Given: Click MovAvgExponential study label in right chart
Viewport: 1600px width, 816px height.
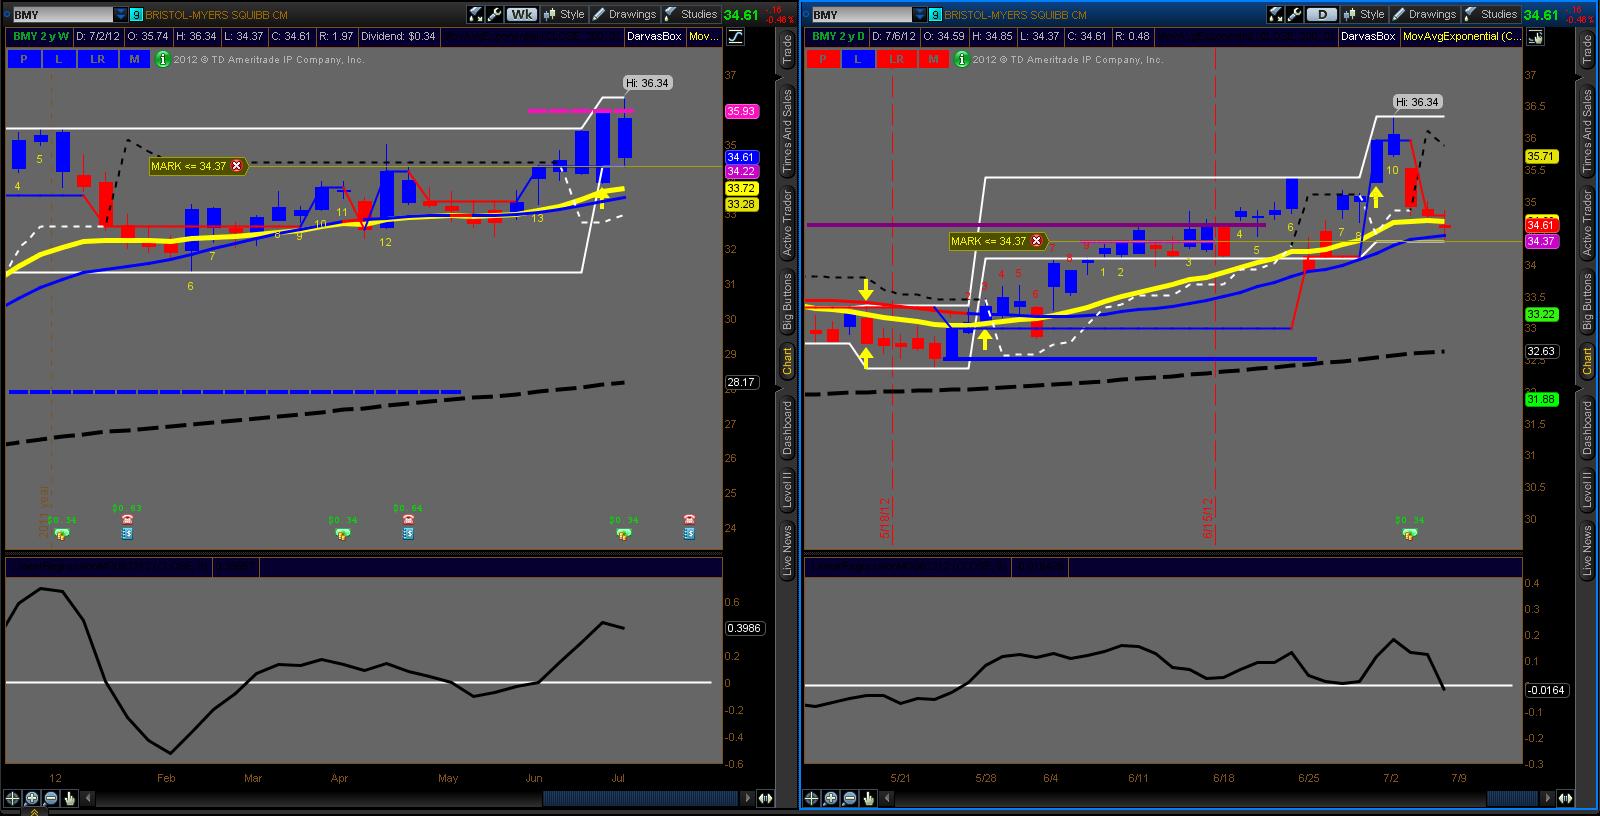Looking at the screenshot, I should (1462, 36).
